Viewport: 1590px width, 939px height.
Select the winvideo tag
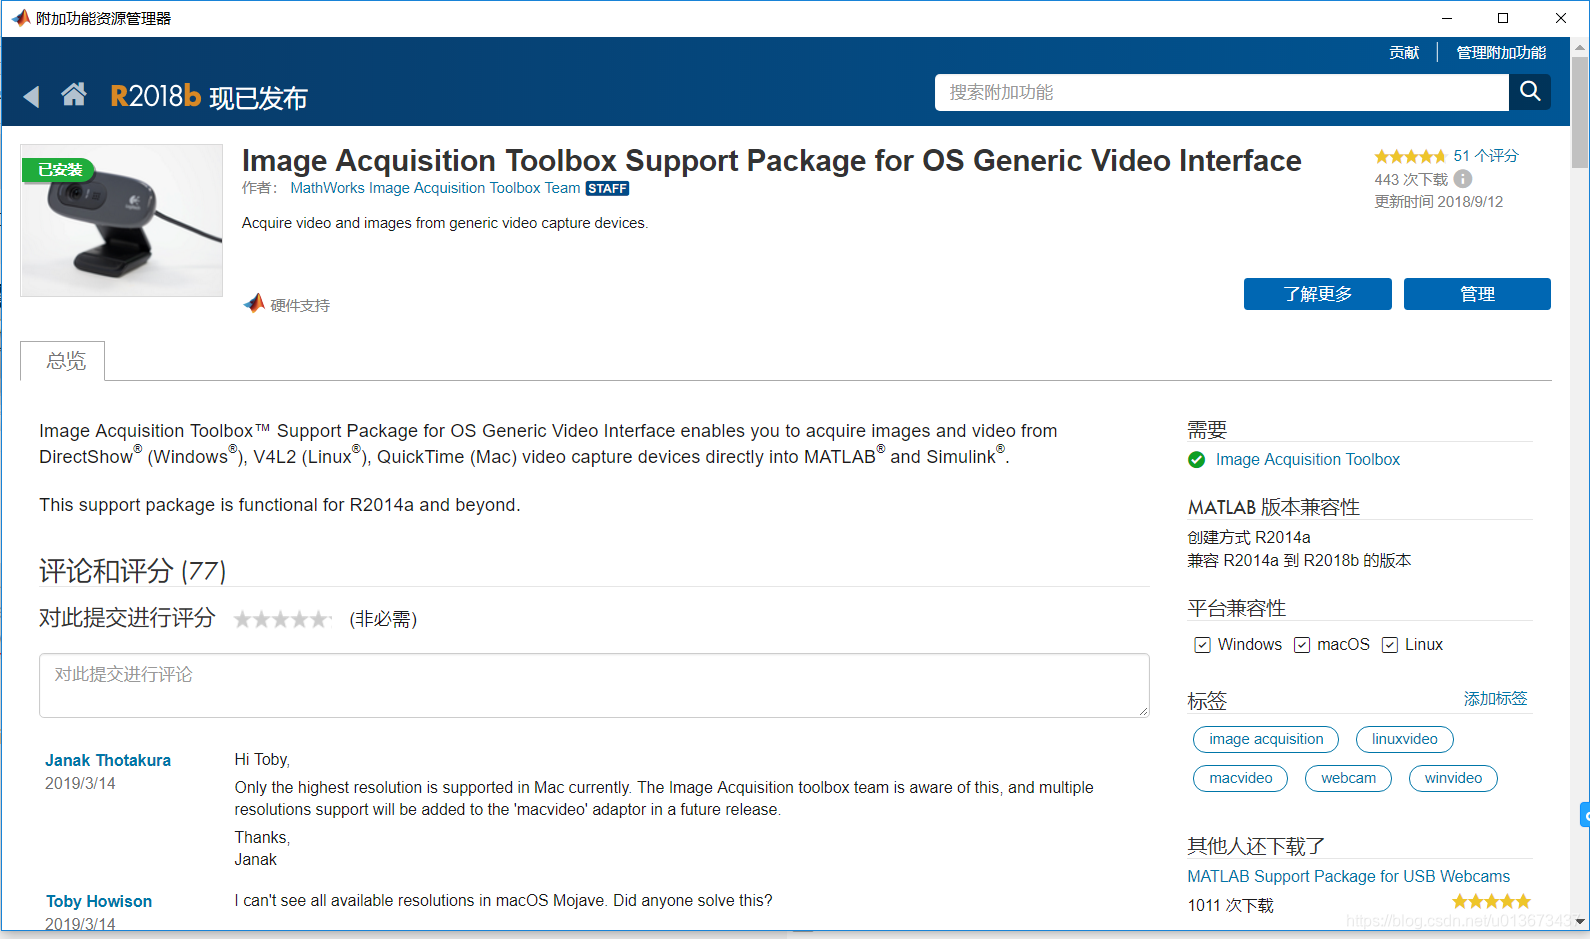pyautogui.click(x=1453, y=778)
